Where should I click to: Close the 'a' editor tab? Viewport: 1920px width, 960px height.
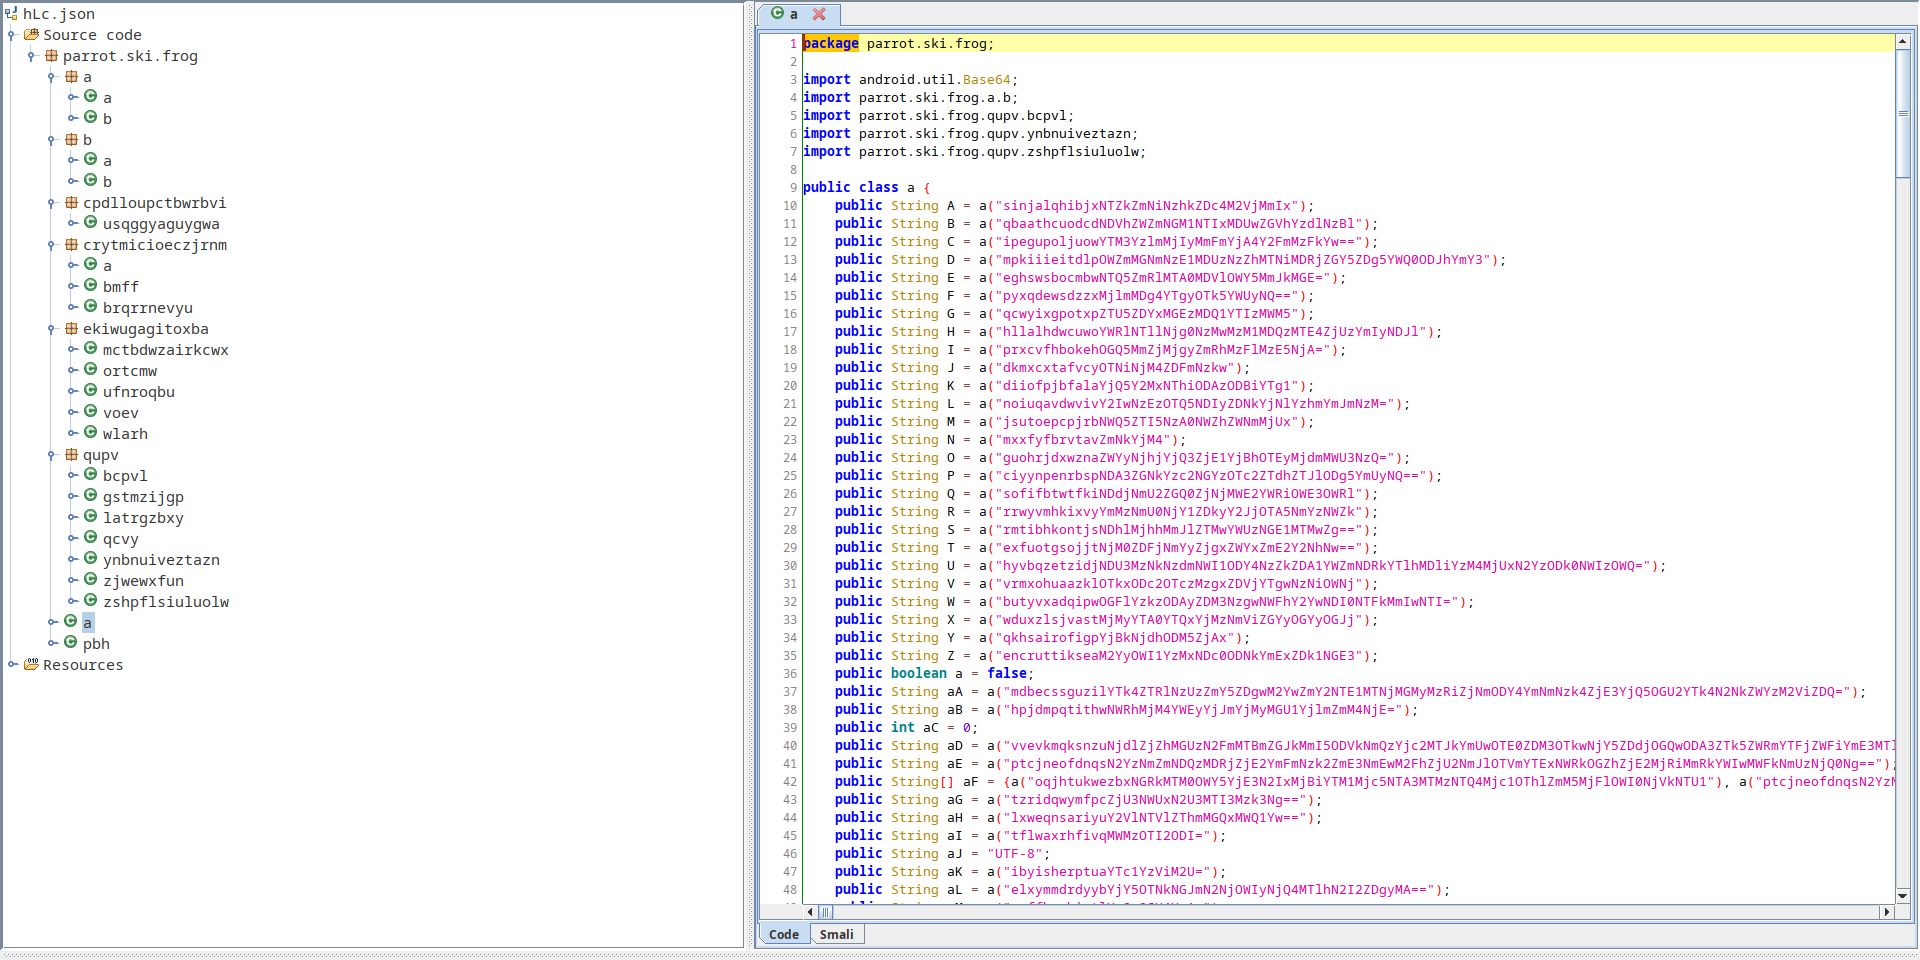click(x=819, y=14)
